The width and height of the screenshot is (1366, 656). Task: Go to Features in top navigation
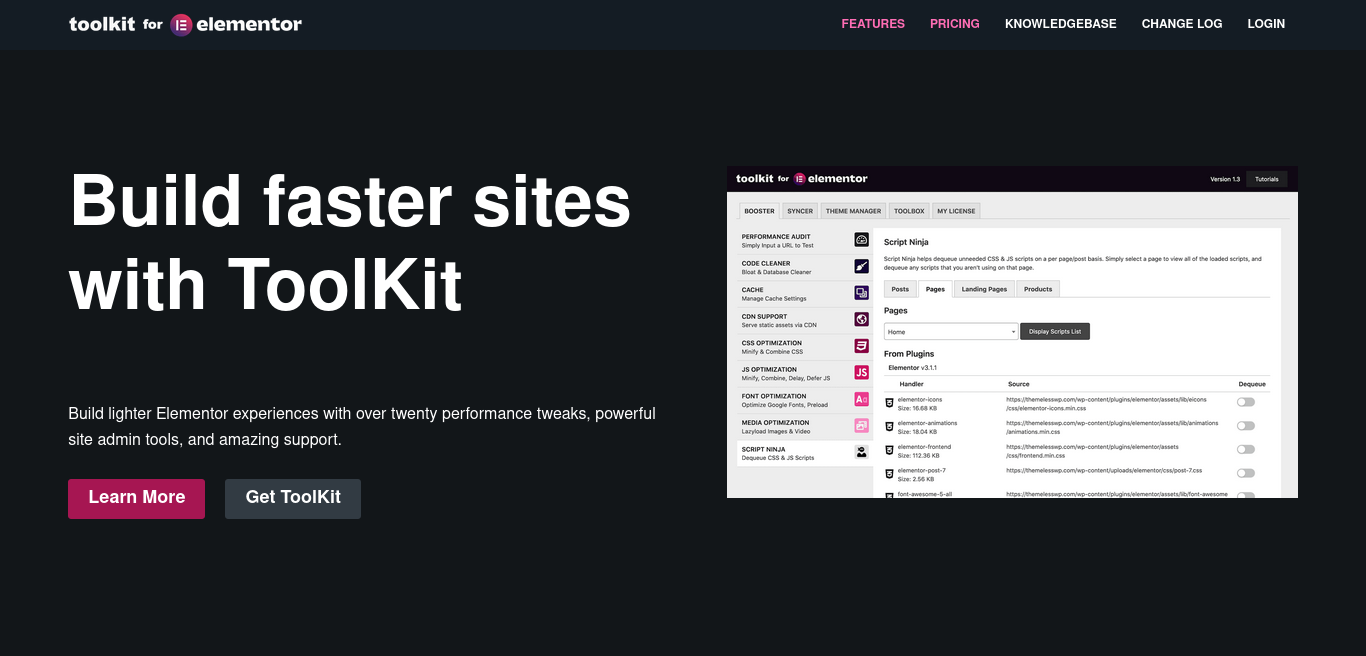click(873, 24)
